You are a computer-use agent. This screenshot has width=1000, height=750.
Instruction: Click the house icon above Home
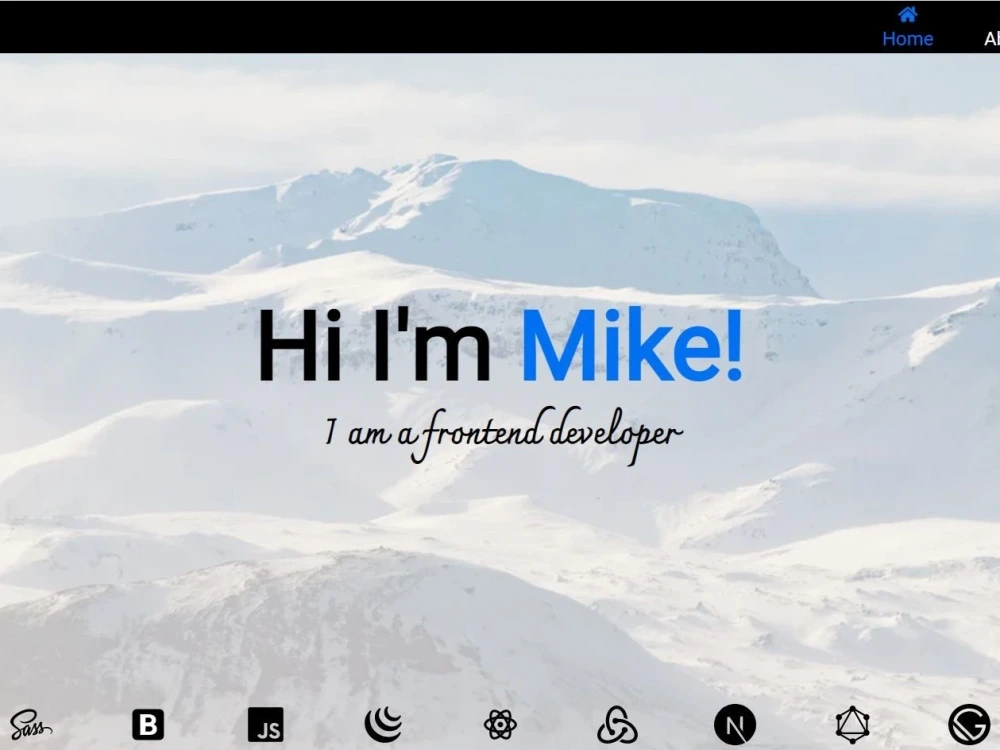click(908, 14)
